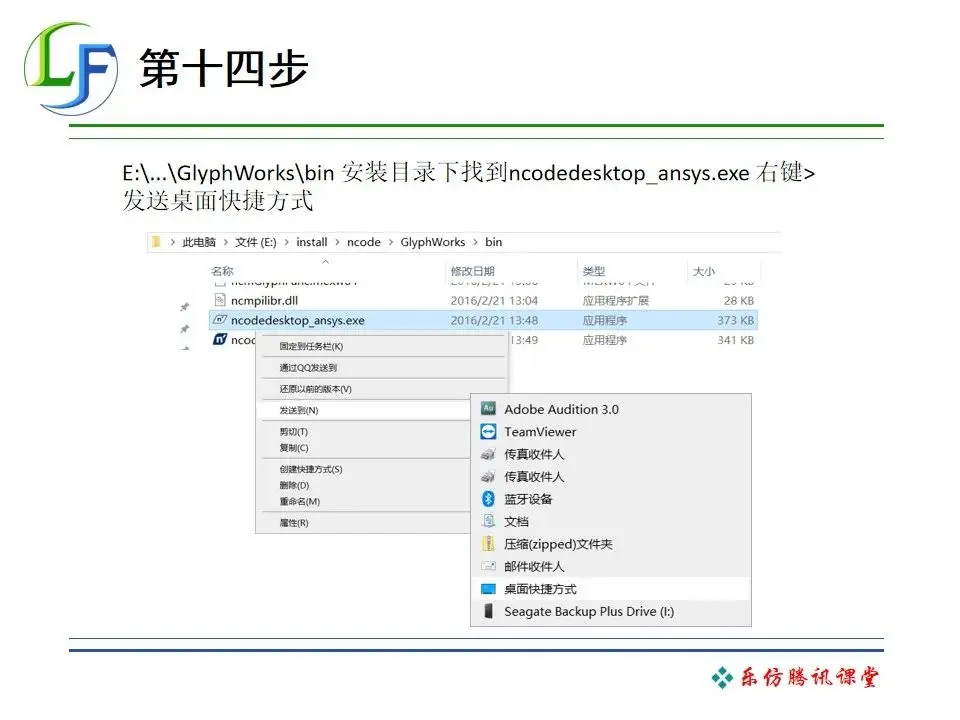Expand the breadcrumb chevron after 此电脑
This screenshot has height=720, width=960.
click(x=226, y=242)
